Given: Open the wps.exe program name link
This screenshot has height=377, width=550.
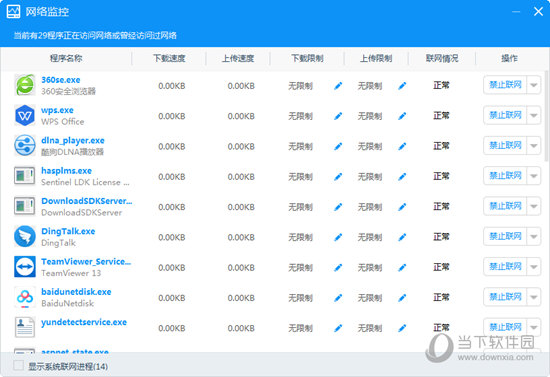Looking at the screenshot, I should click(x=57, y=110).
